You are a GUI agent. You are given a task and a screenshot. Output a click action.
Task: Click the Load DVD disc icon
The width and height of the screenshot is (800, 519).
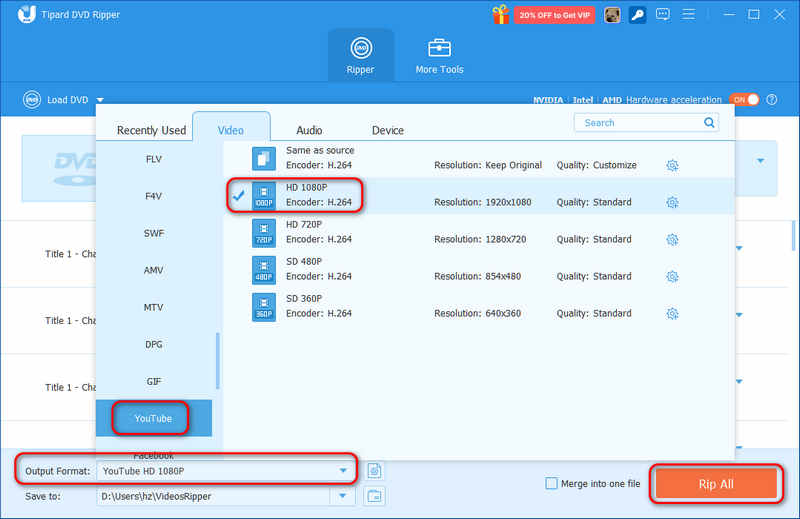pos(32,100)
